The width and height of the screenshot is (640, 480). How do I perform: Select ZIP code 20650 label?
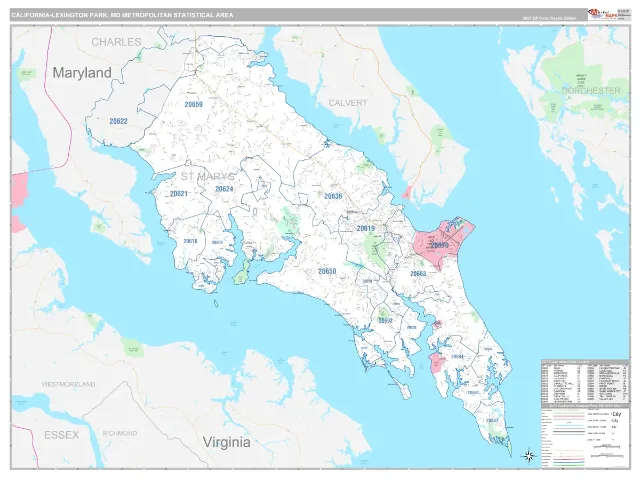tap(327, 271)
